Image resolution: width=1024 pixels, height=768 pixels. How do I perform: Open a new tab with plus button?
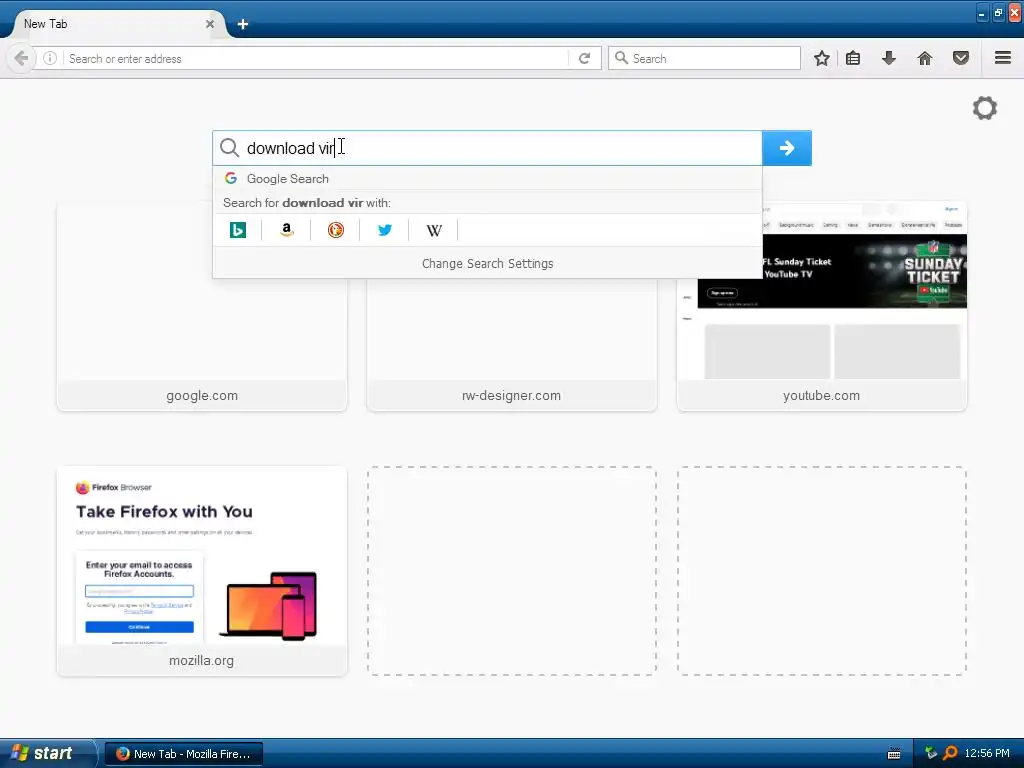click(243, 24)
